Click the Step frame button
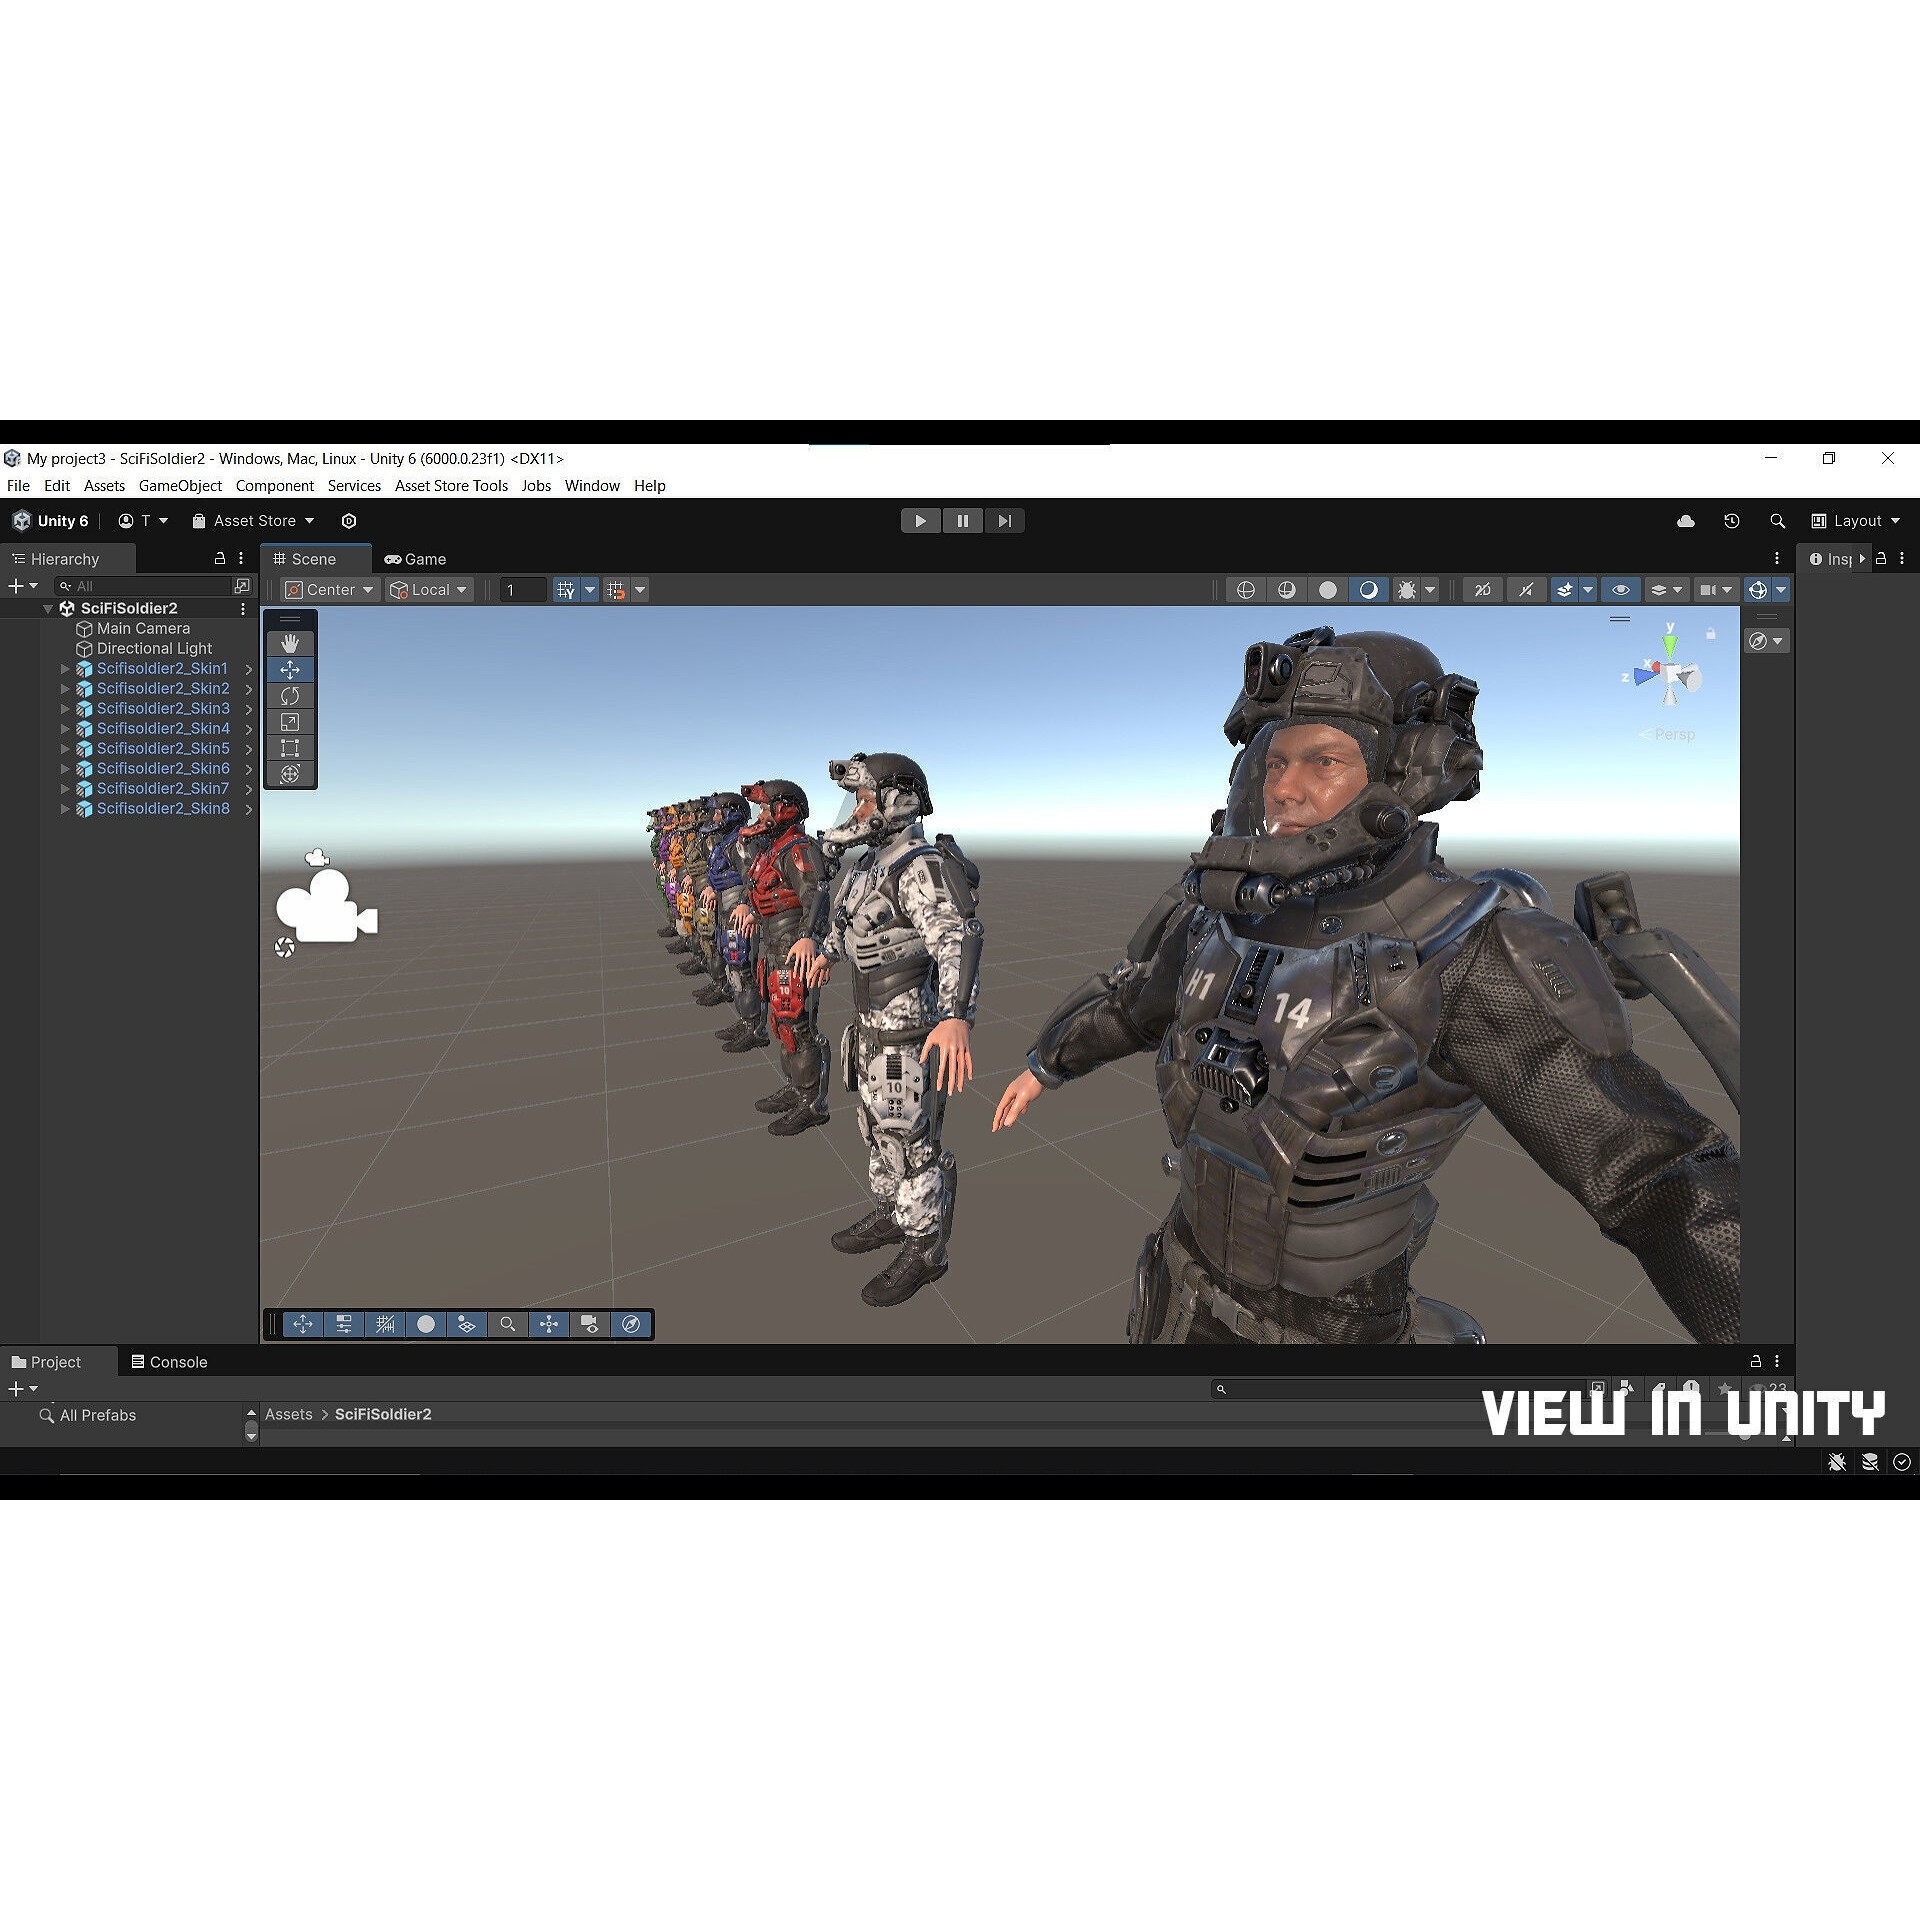 tap(1004, 521)
